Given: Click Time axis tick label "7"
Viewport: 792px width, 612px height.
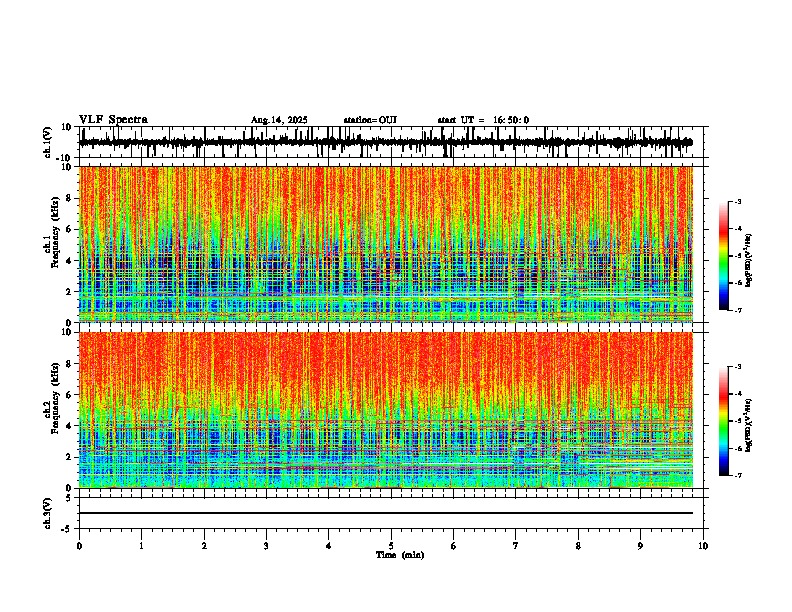Looking at the screenshot, I should click(x=516, y=546).
